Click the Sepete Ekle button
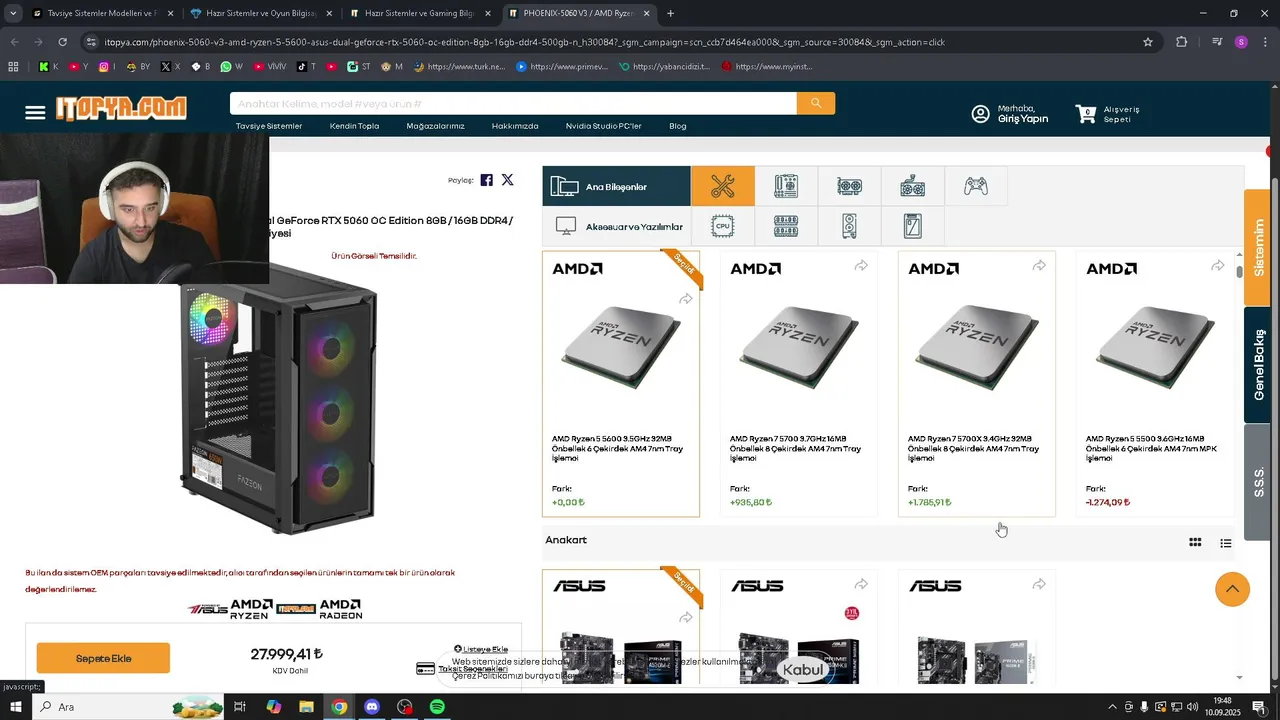The height and width of the screenshot is (720, 1280). (x=103, y=658)
